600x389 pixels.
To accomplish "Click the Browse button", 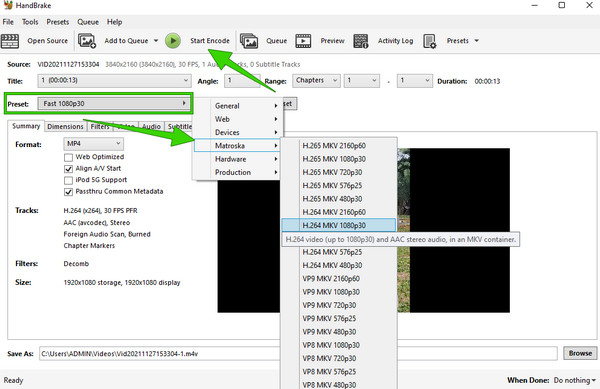I will coord(580,353).
